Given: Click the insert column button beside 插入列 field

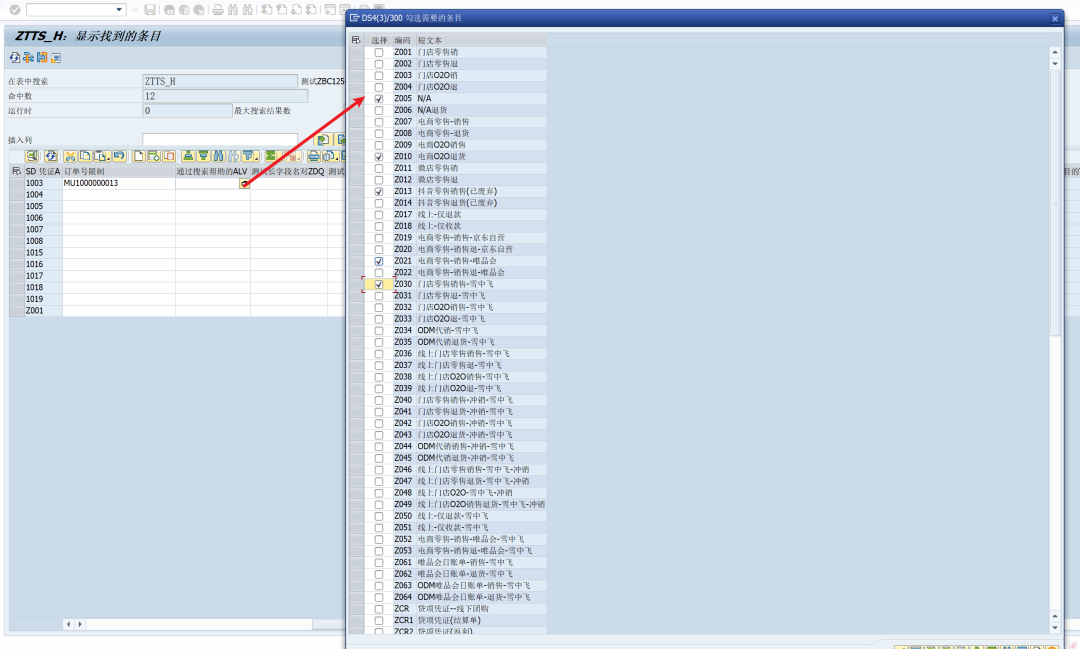Looking at the screenshot, I should pyautogui.click(x=323, y=140).
